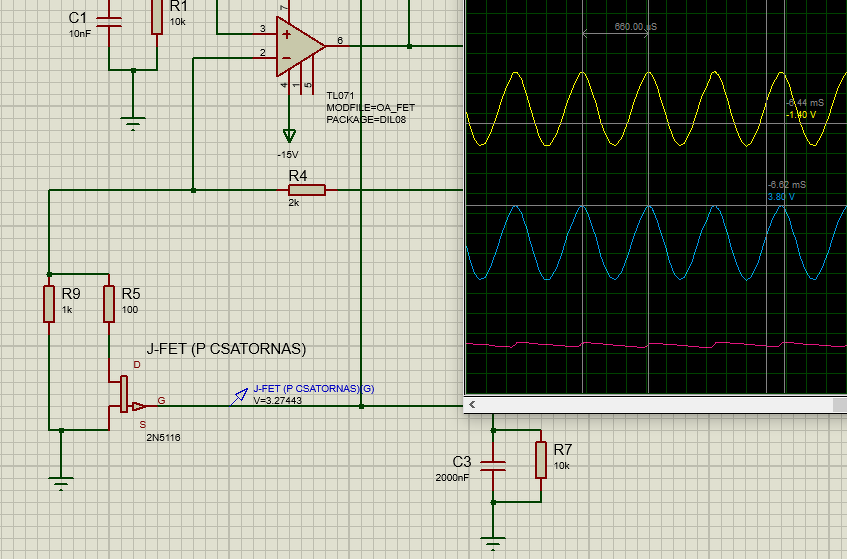Image resolution: width=847 pixels, height=559 pixels.
Task: Click the ground symbol below the J-FET
Action: 61,482
